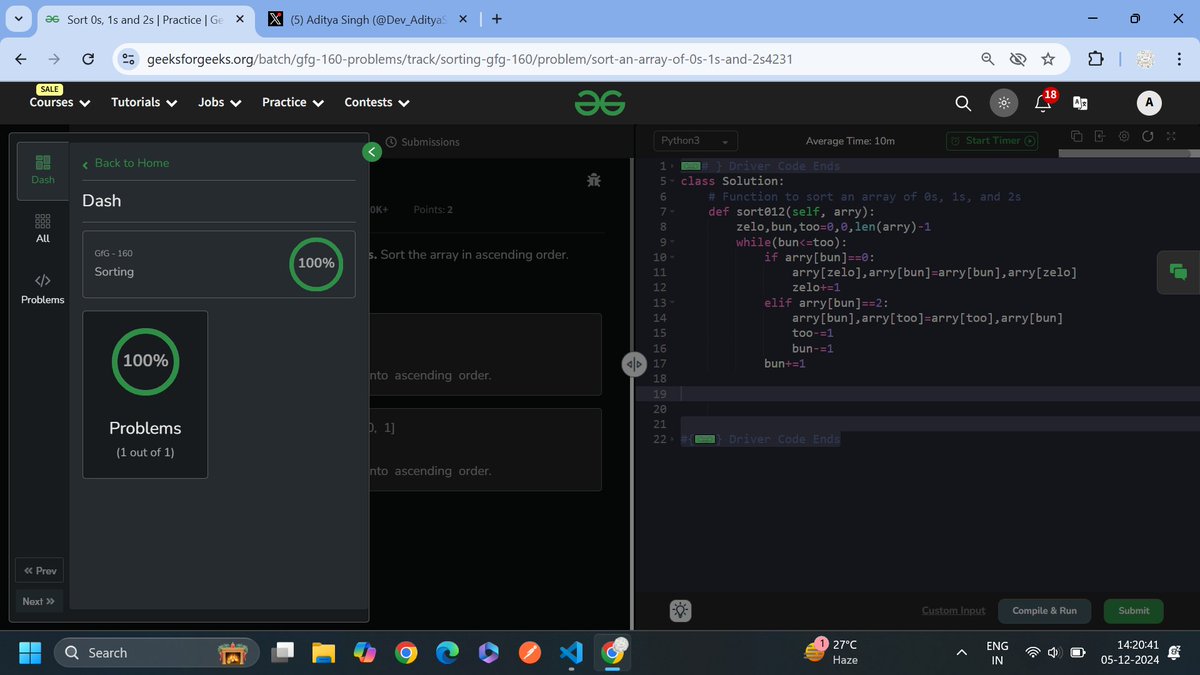Expand the Contests menu
The width and height of the screenshot is (1200, 675).
pyautogui.click(x=377, y=102)
